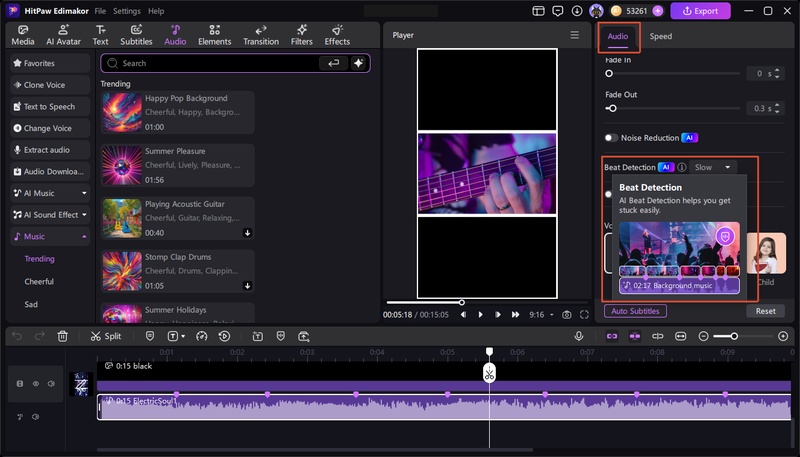800x457 pixels.
Task: Zoom out the timeline with minus icon
Action: (x=703, y=336)
